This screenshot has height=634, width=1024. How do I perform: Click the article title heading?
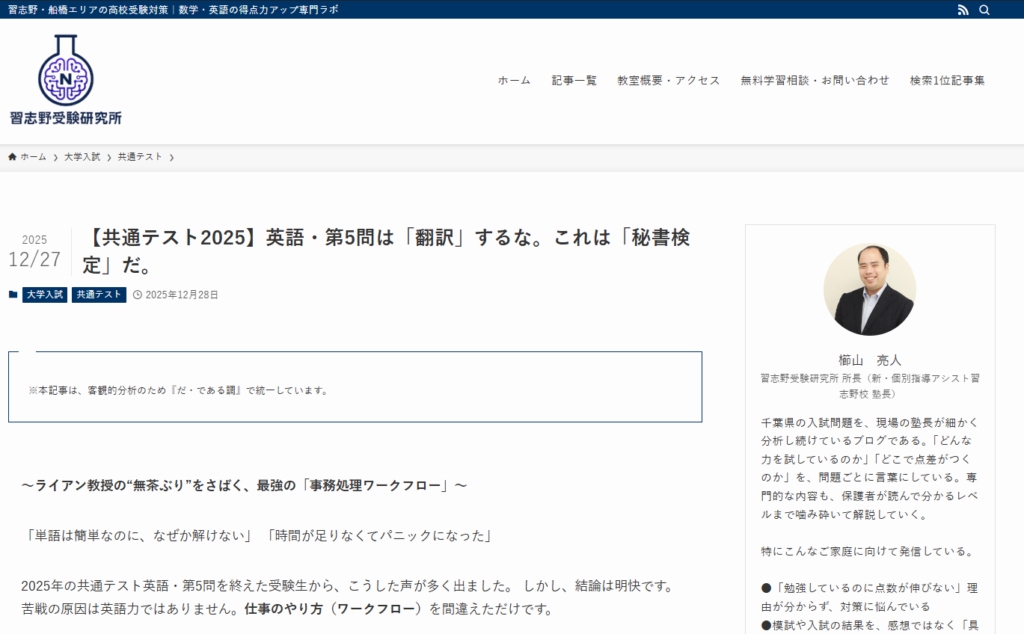tap(386, 252)
